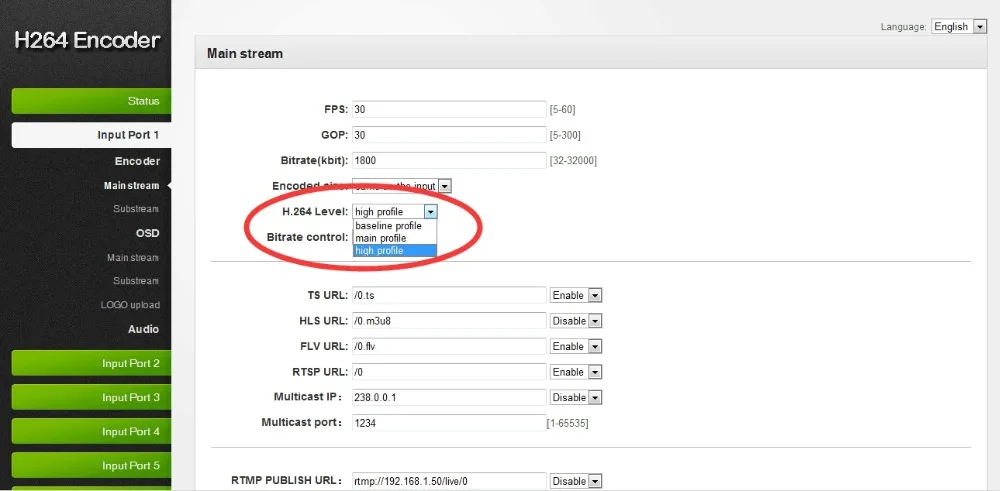Open Audio settings
The width and height of the screenshot is (1000, 491).
143,329
